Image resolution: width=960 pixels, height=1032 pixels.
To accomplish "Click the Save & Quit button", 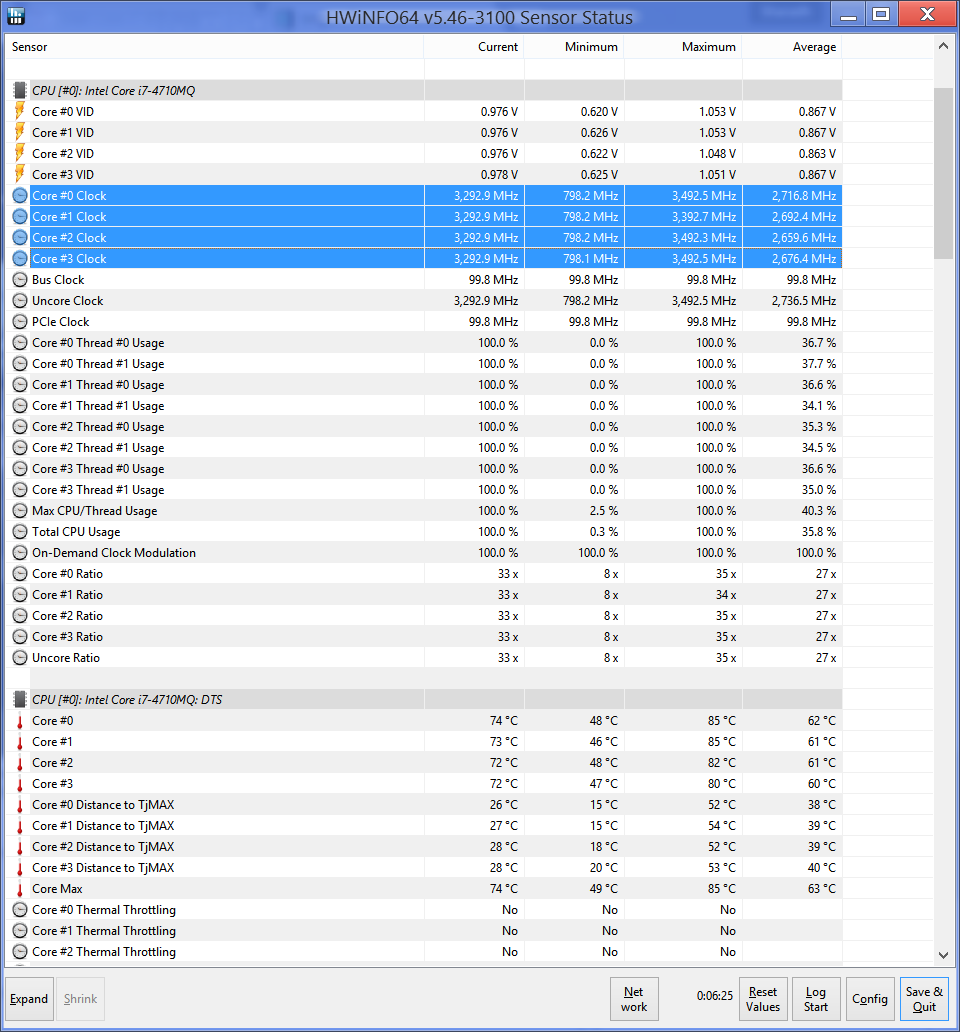I will tap(924, 999).
